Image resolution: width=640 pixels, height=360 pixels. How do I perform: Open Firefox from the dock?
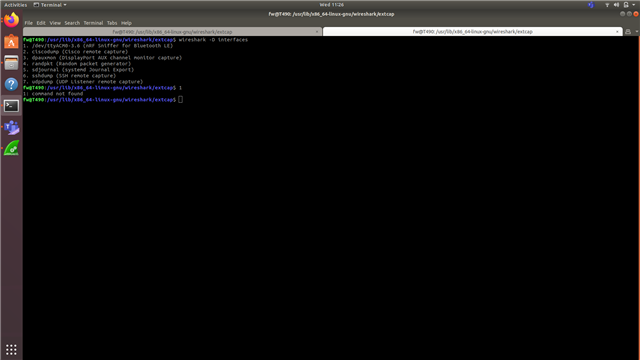(11, 20)
